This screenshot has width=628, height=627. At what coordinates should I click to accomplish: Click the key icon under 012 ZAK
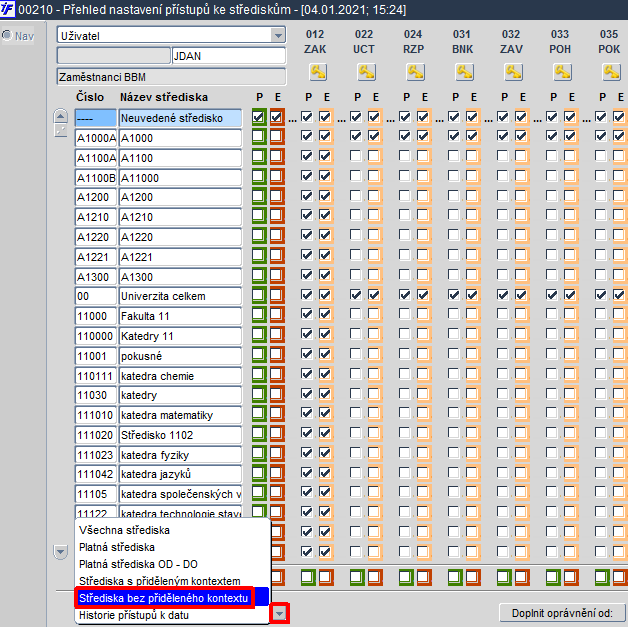coord(318,72)
